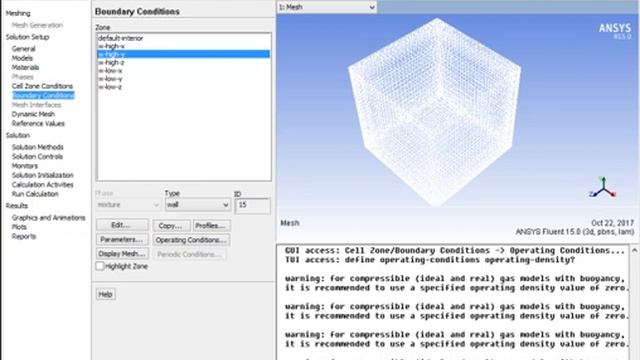The image size is (640, 360).
Task: Open Monitors page
Action: coord(24,166)
